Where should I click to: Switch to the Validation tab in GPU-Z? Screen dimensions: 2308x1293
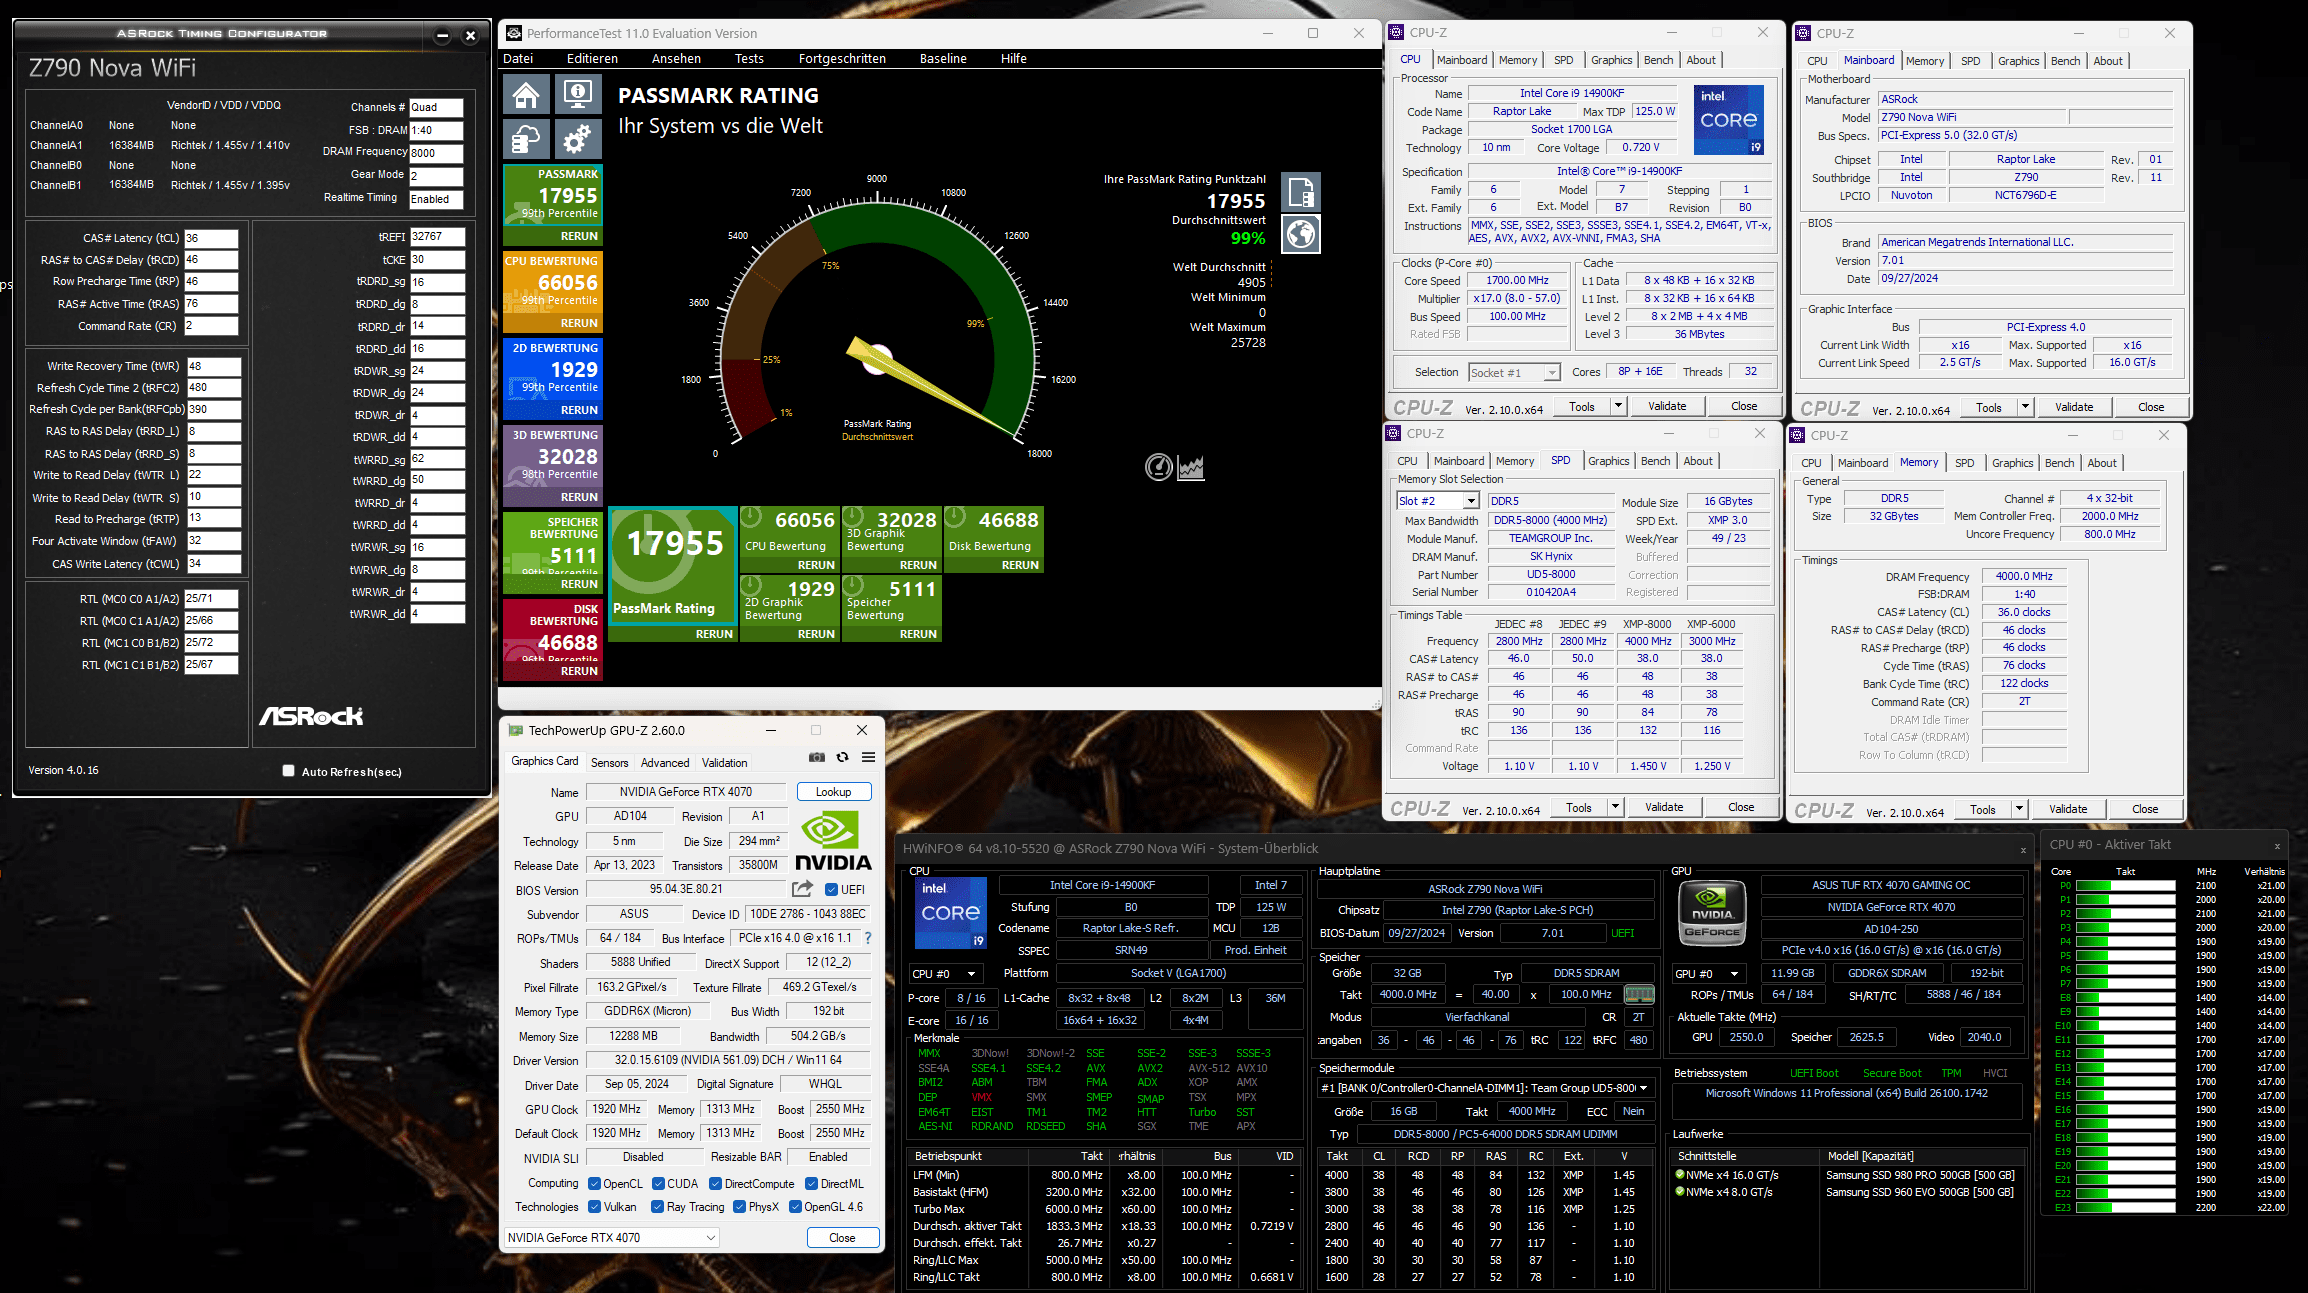click(724, 762)
